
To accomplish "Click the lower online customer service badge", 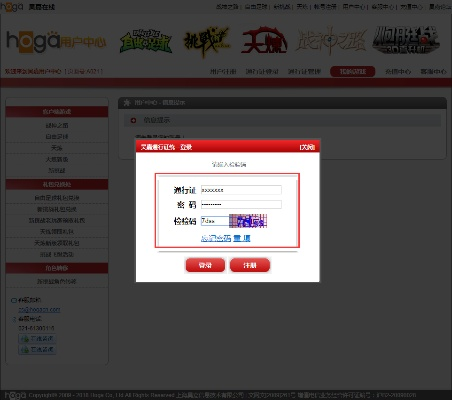I will 37,350.
